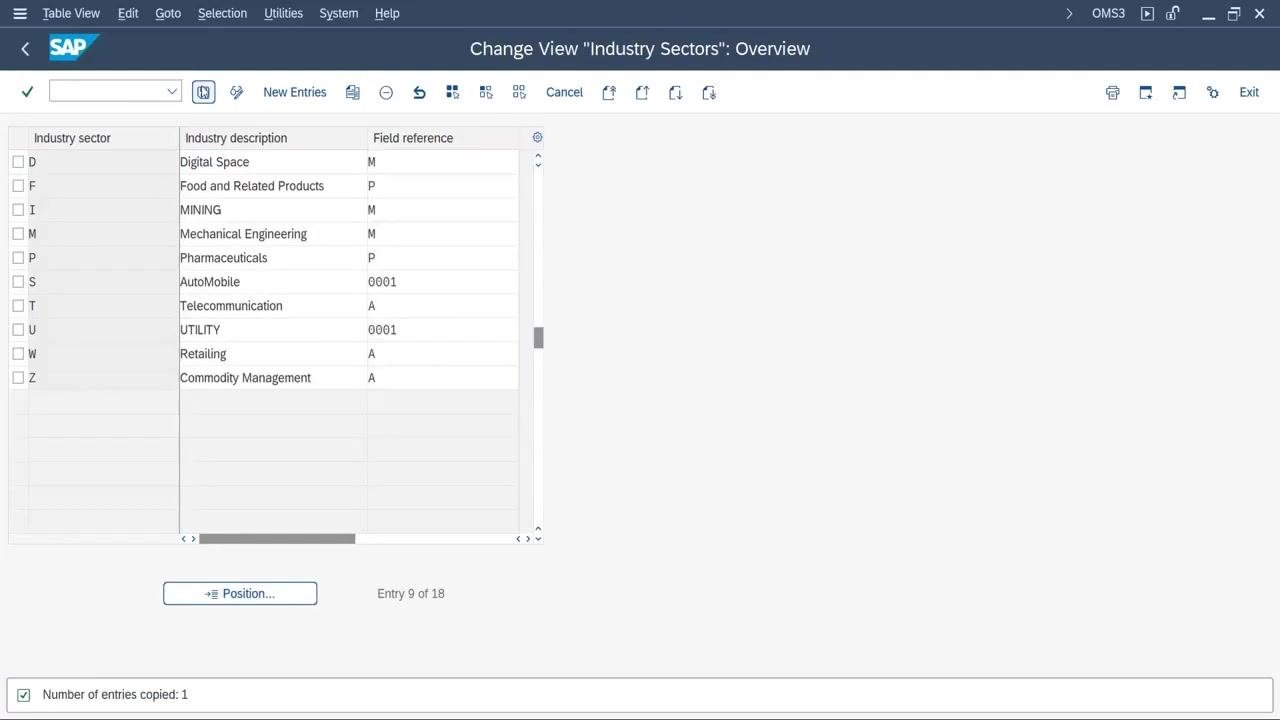Screen dimensions: 1280x720
Task: Open the Goto menu
Action: pos(168,13)
